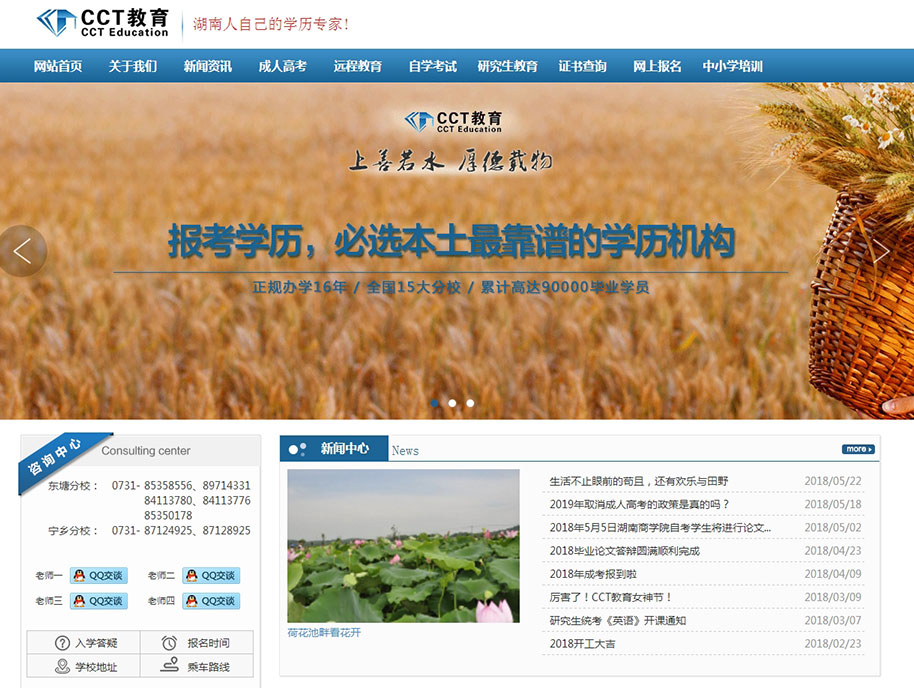Start QQ conversation with 老师四

click(x=211, y=601)
